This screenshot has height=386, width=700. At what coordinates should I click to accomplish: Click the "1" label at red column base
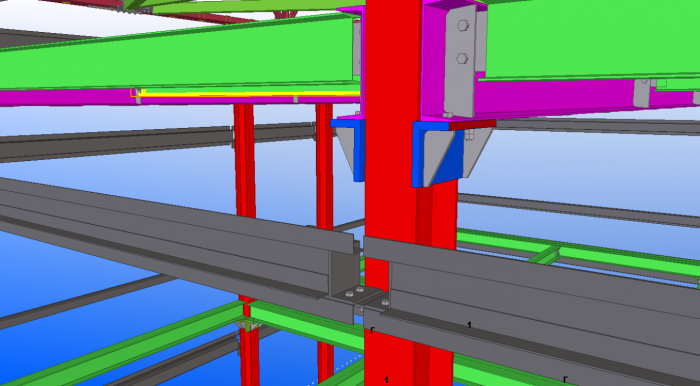pyautogui.click(x=386, y=380)
